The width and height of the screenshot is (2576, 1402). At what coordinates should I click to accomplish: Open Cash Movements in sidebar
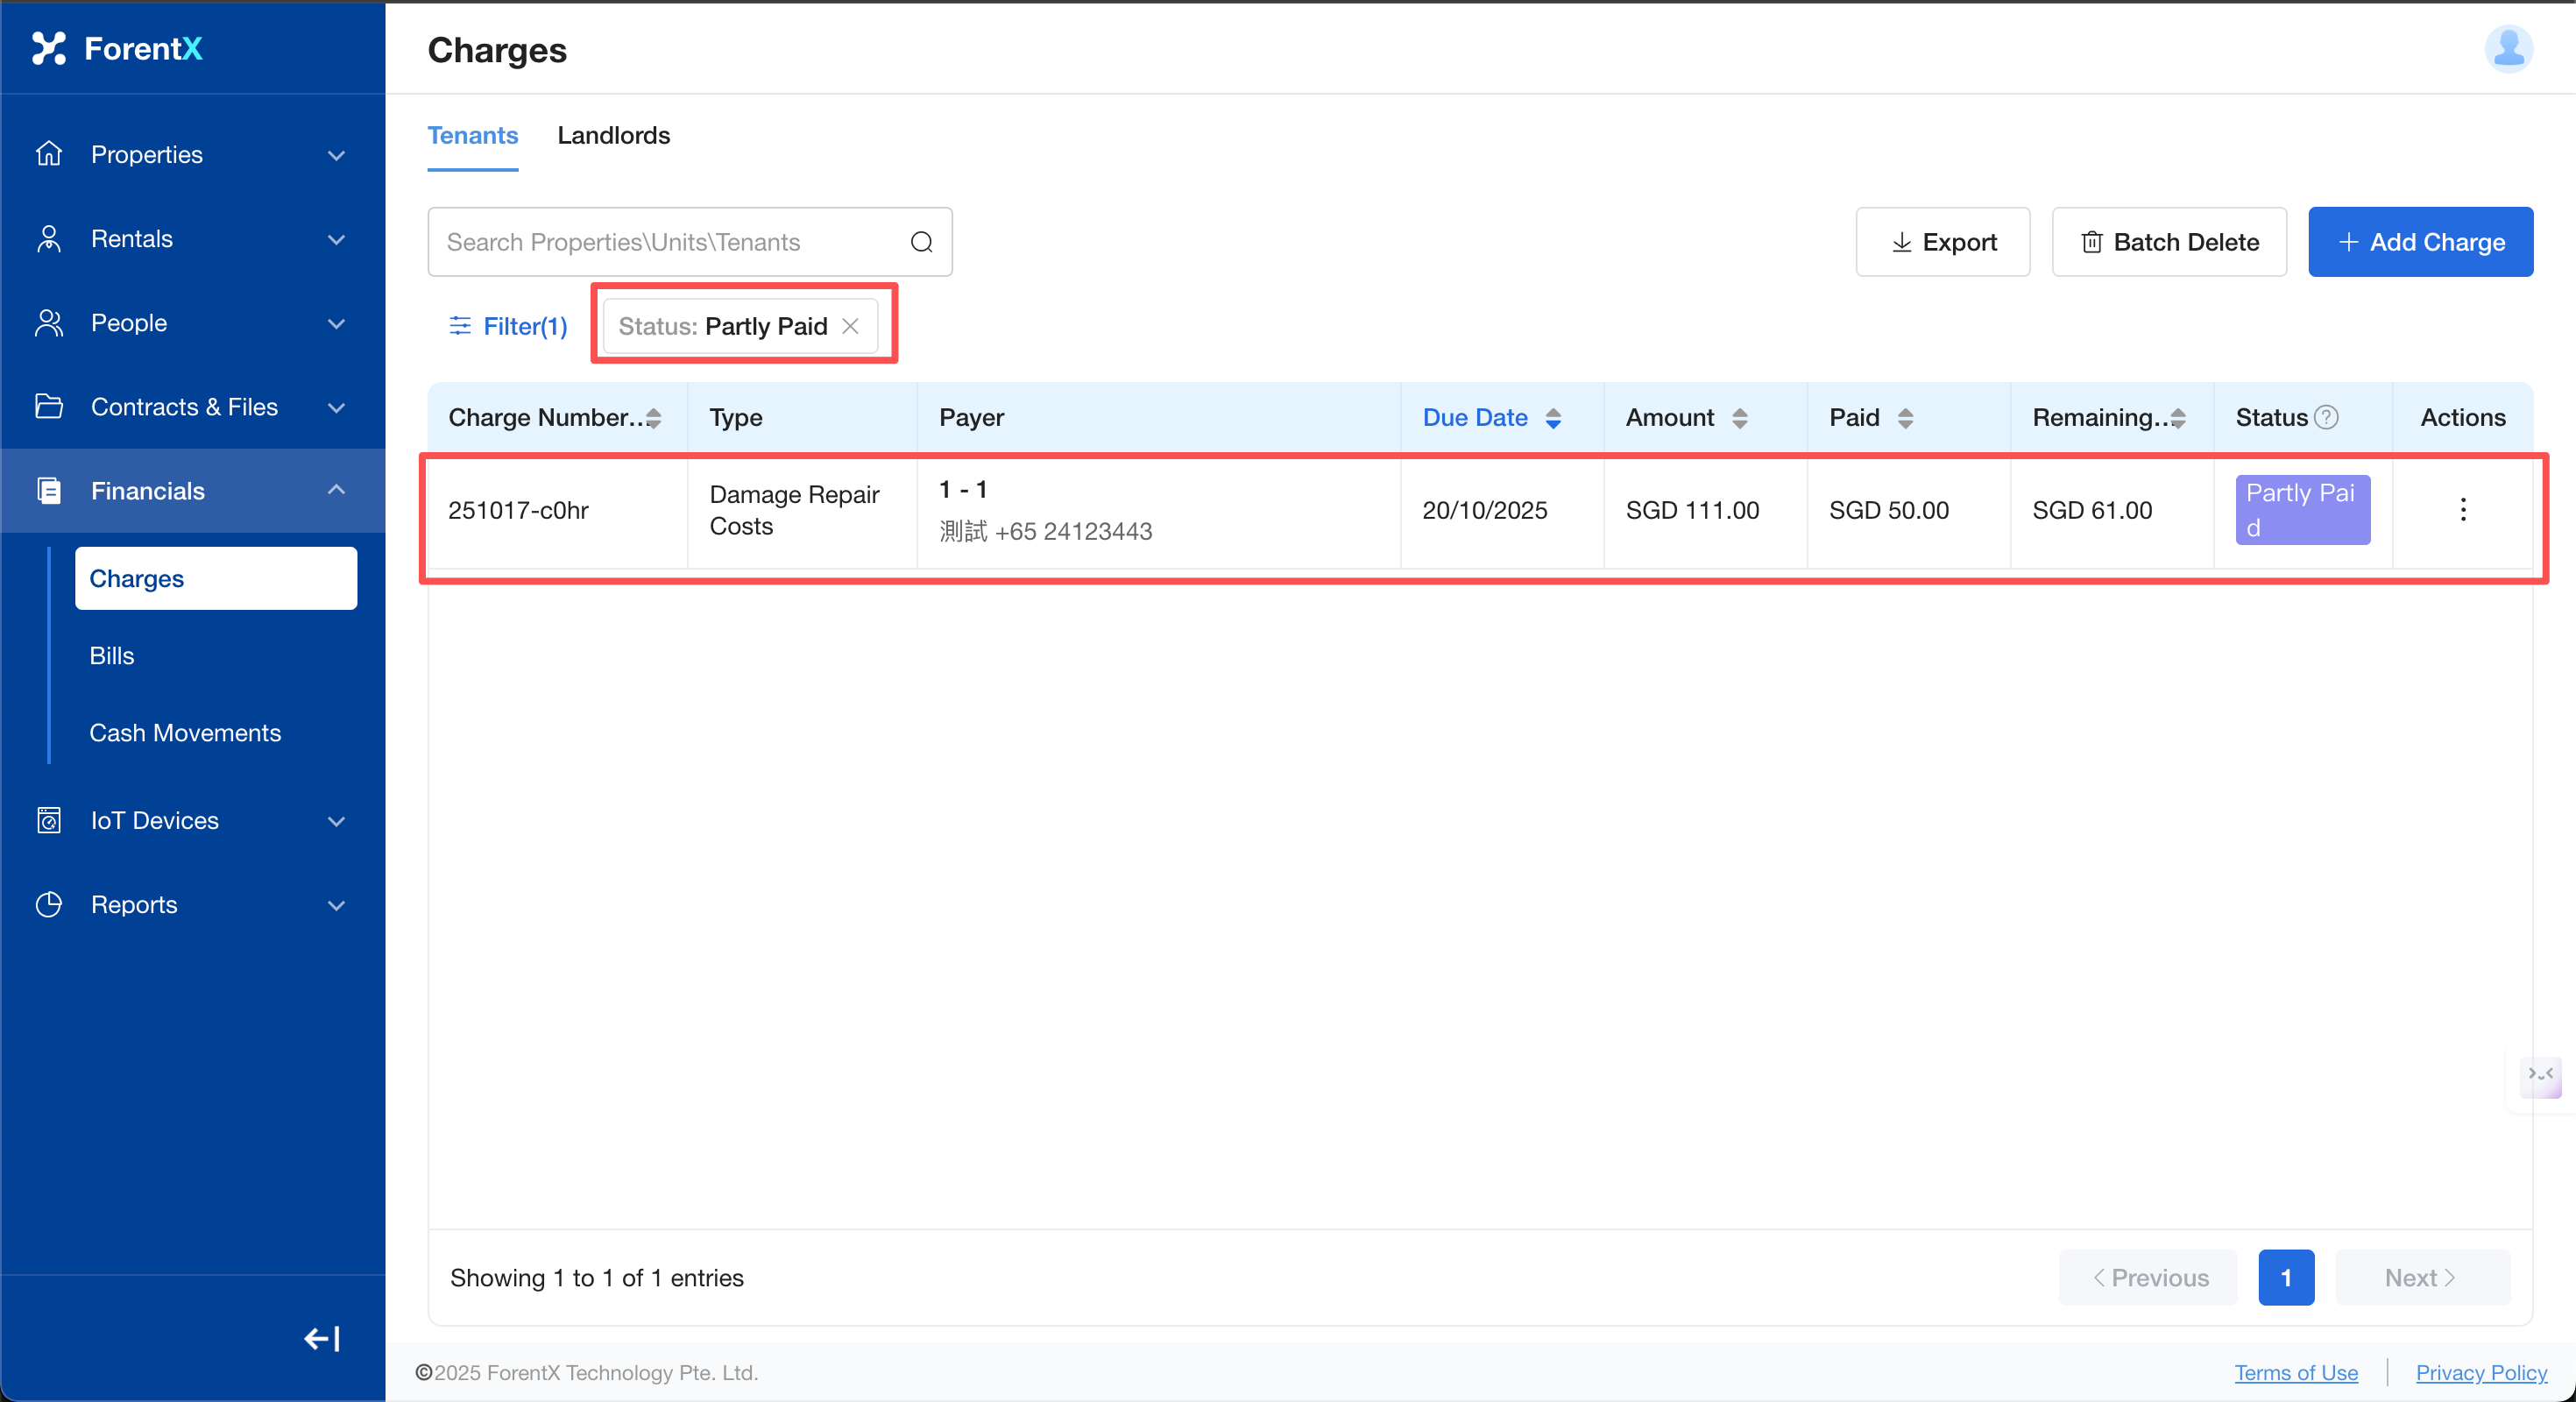[x=185, y=732]
